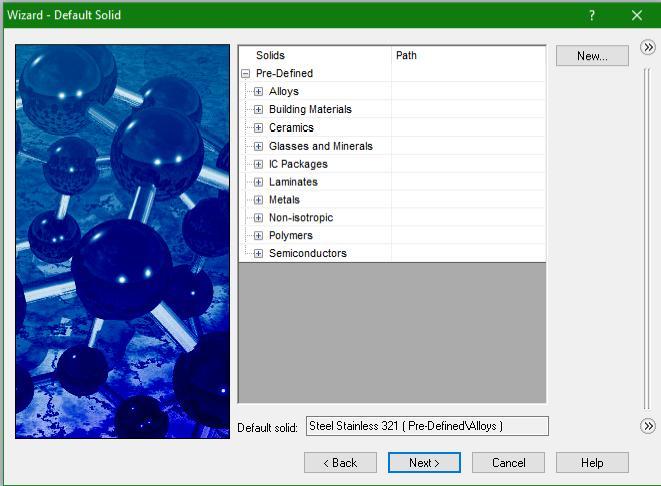Expand the Metals category
661x486 pixels.
click(x=258, y=200)
